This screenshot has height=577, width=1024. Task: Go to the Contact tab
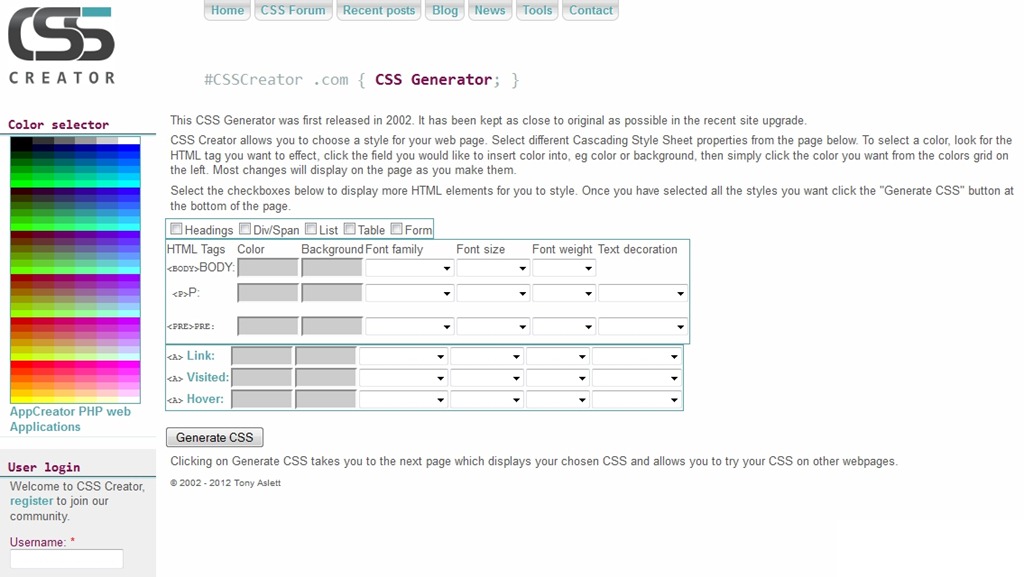pos(590,10)
